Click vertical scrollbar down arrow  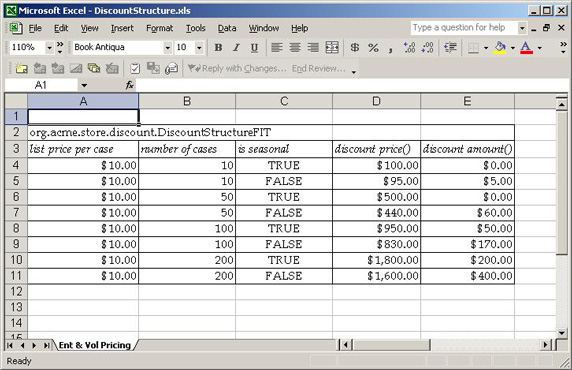pyautogui.click(x=562, y=332)
